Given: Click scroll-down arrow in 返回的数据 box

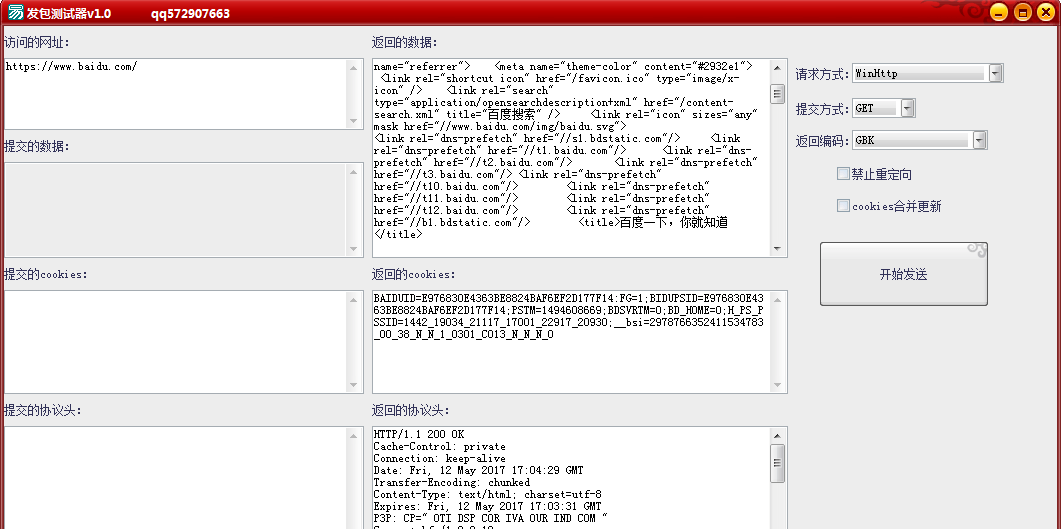Looking at the screenshot, I should point(777,247).
